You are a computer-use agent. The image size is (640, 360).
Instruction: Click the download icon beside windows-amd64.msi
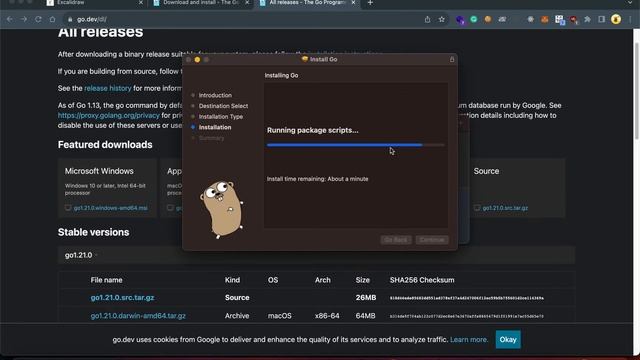tap(68, 208)
